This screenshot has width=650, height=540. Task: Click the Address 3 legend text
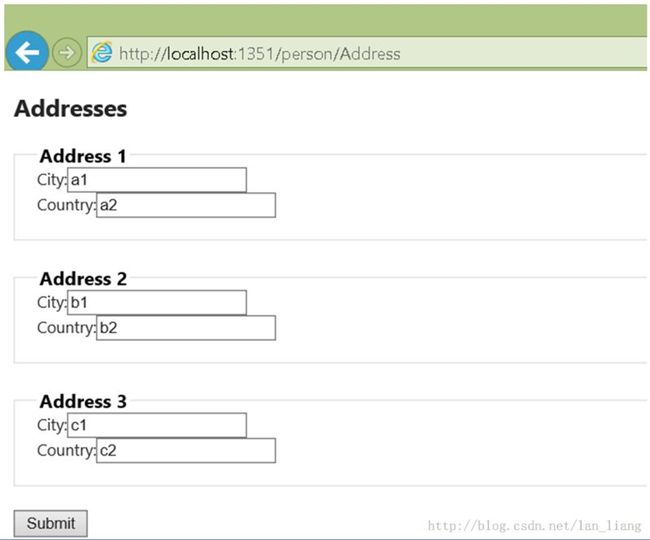coord(83,402)
